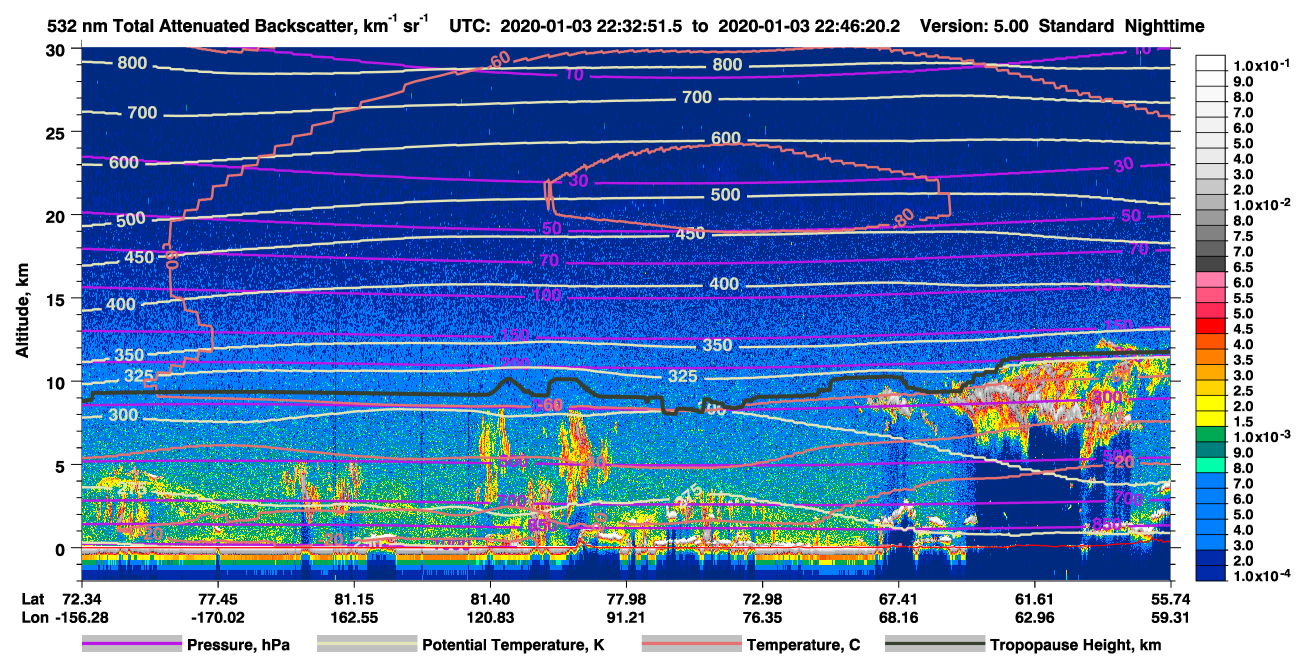Select longitude value 68.16

point(898,617)
